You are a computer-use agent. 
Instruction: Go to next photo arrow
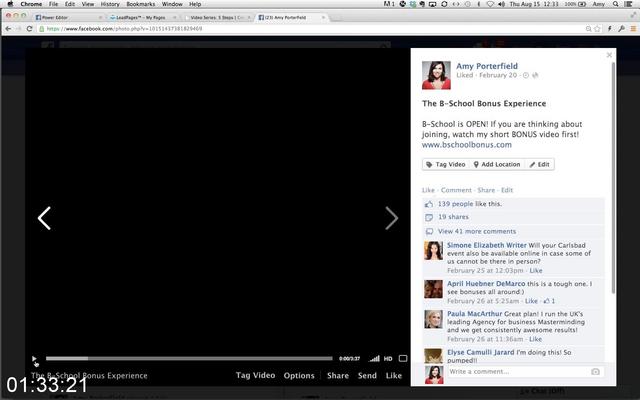click(x=391, y=218)
